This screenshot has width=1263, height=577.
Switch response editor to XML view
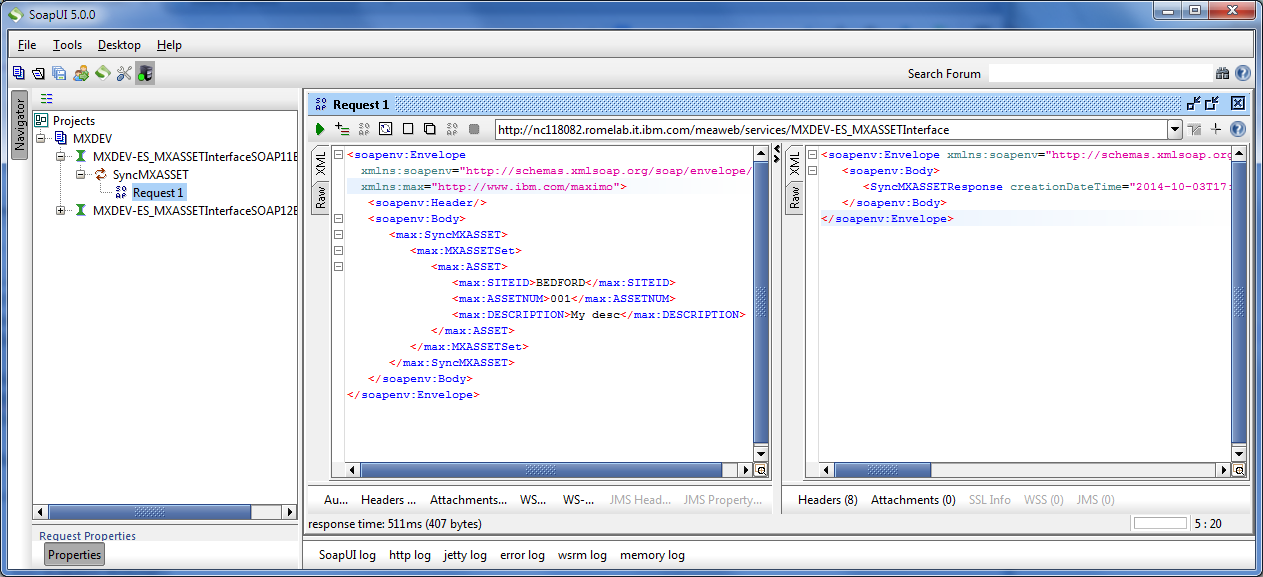click(795, 164)
